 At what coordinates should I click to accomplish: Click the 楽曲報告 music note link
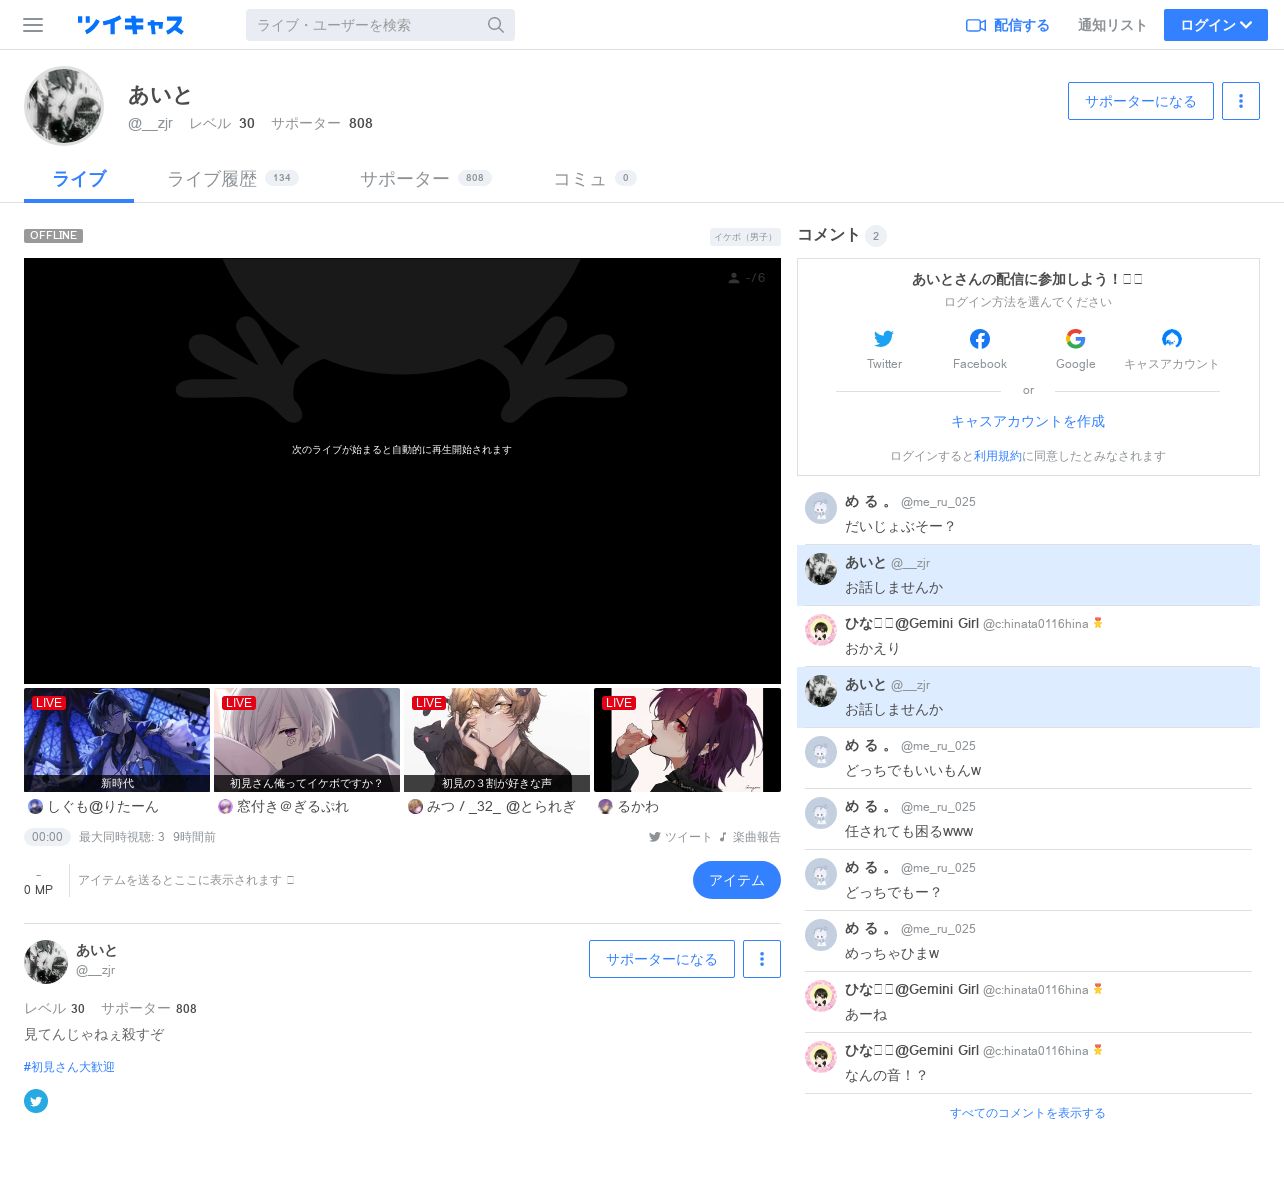[x=749, y=837]
